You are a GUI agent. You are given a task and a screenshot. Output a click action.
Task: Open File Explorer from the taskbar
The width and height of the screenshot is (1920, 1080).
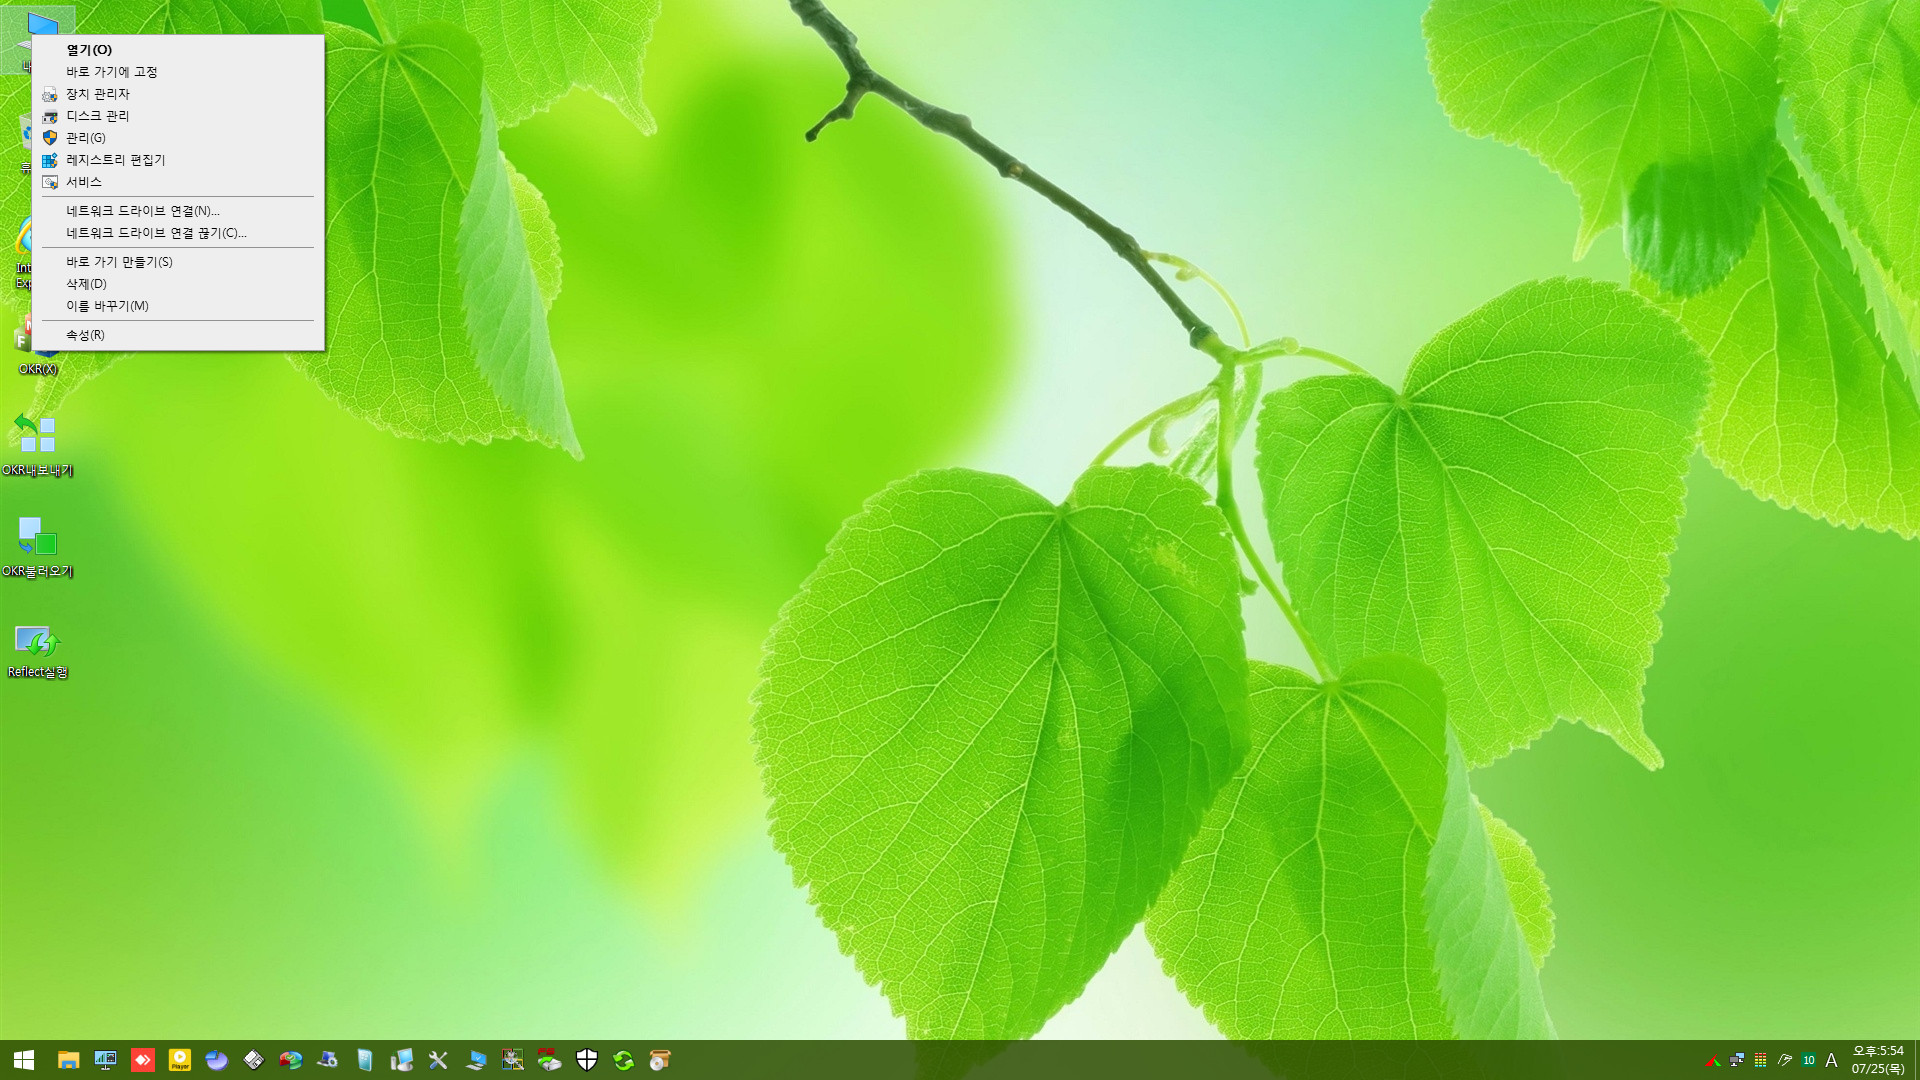click(x=68, y=1060)
